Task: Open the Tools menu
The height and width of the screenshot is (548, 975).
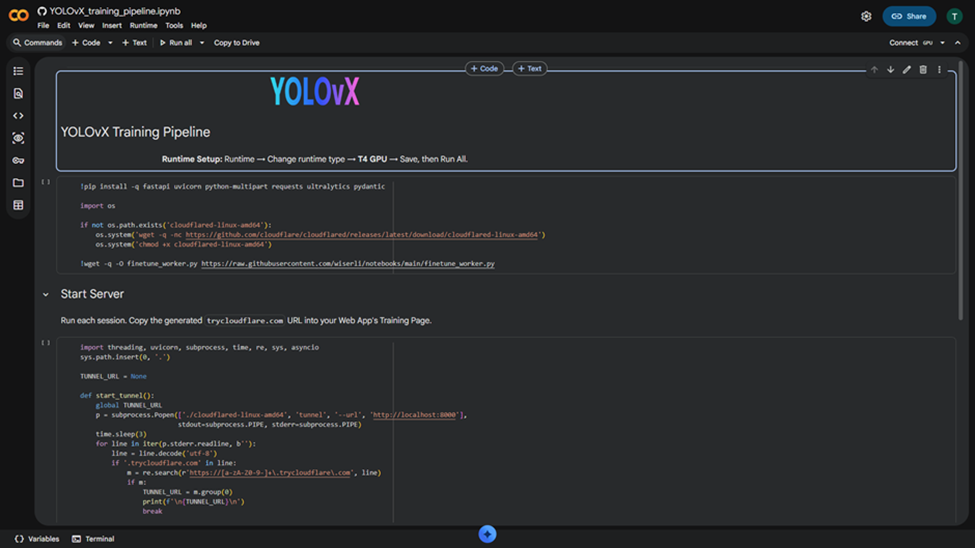Action: click(x=174, y=26)
